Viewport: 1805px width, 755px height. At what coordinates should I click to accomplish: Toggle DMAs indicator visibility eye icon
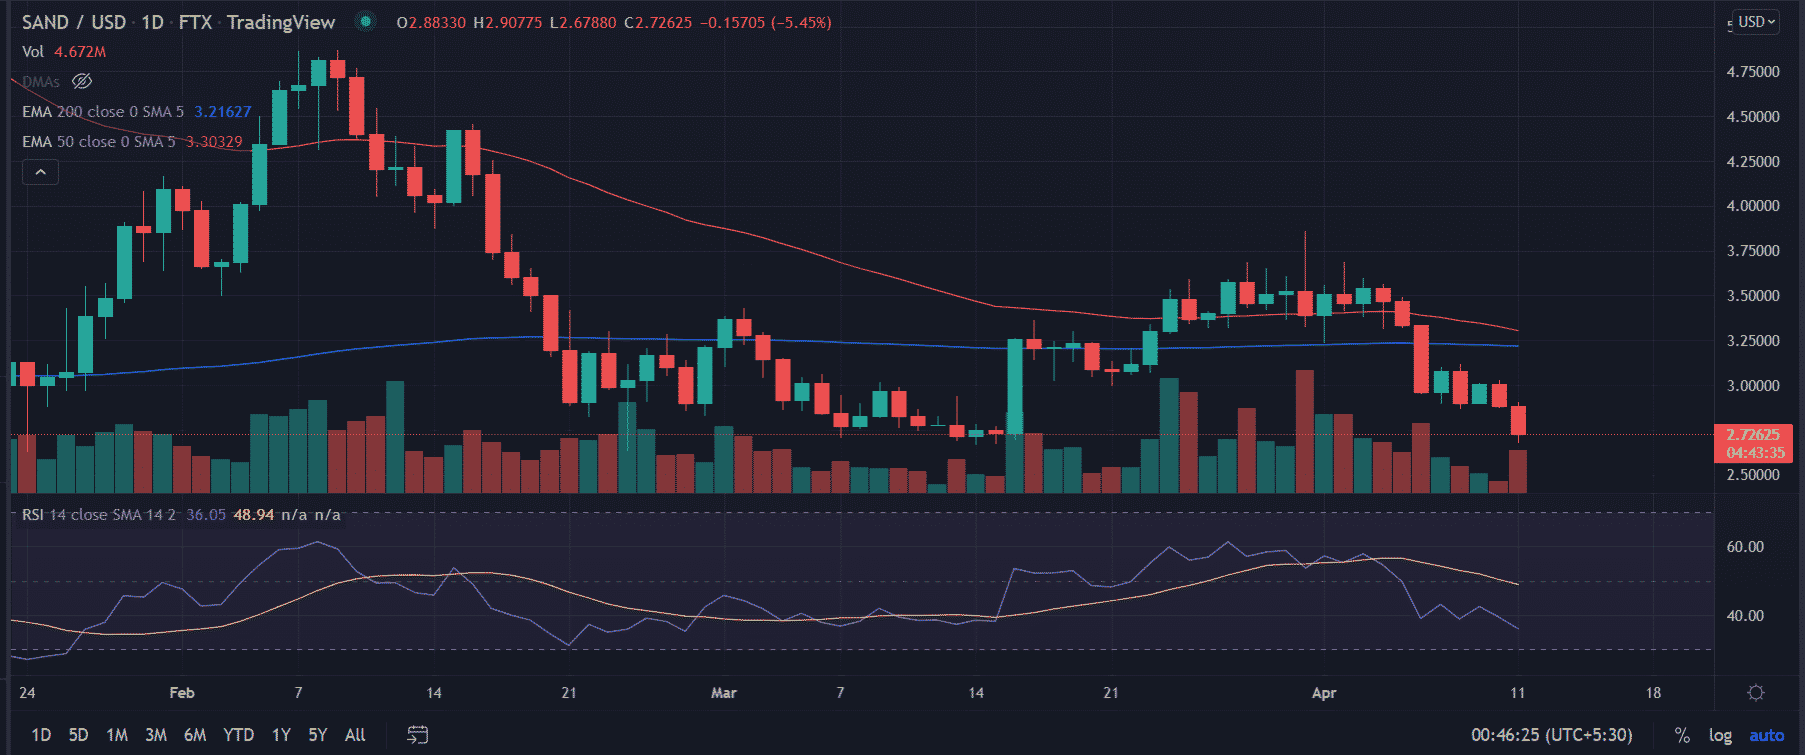point(82,81)
